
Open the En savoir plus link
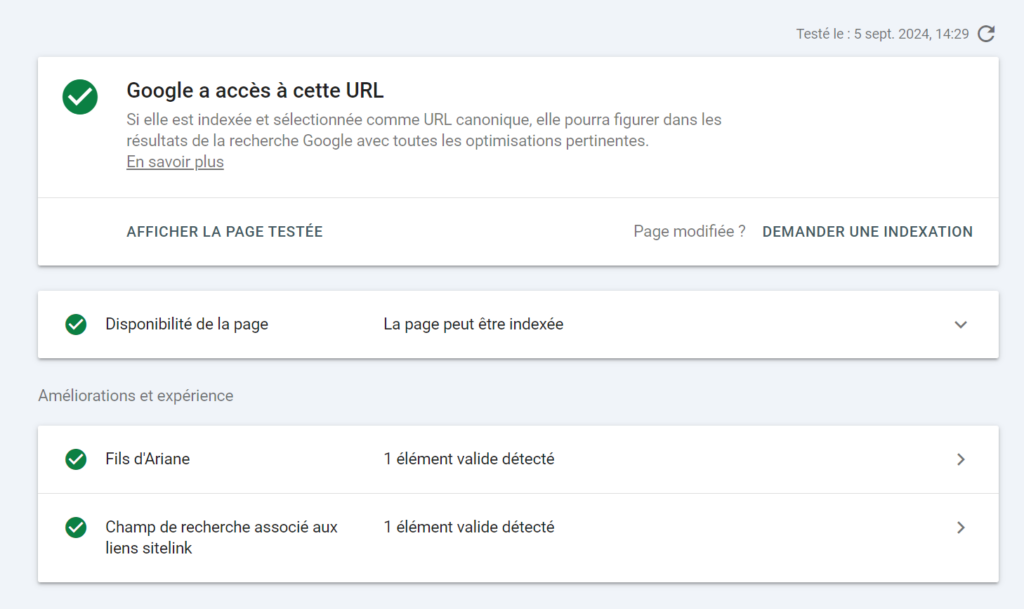pos(175,162)
